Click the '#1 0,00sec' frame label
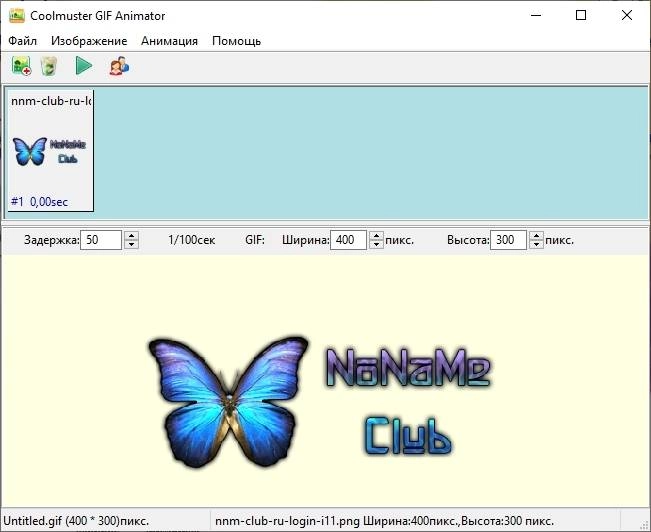This screenshot has width=651, height=532. click(39, 202)
